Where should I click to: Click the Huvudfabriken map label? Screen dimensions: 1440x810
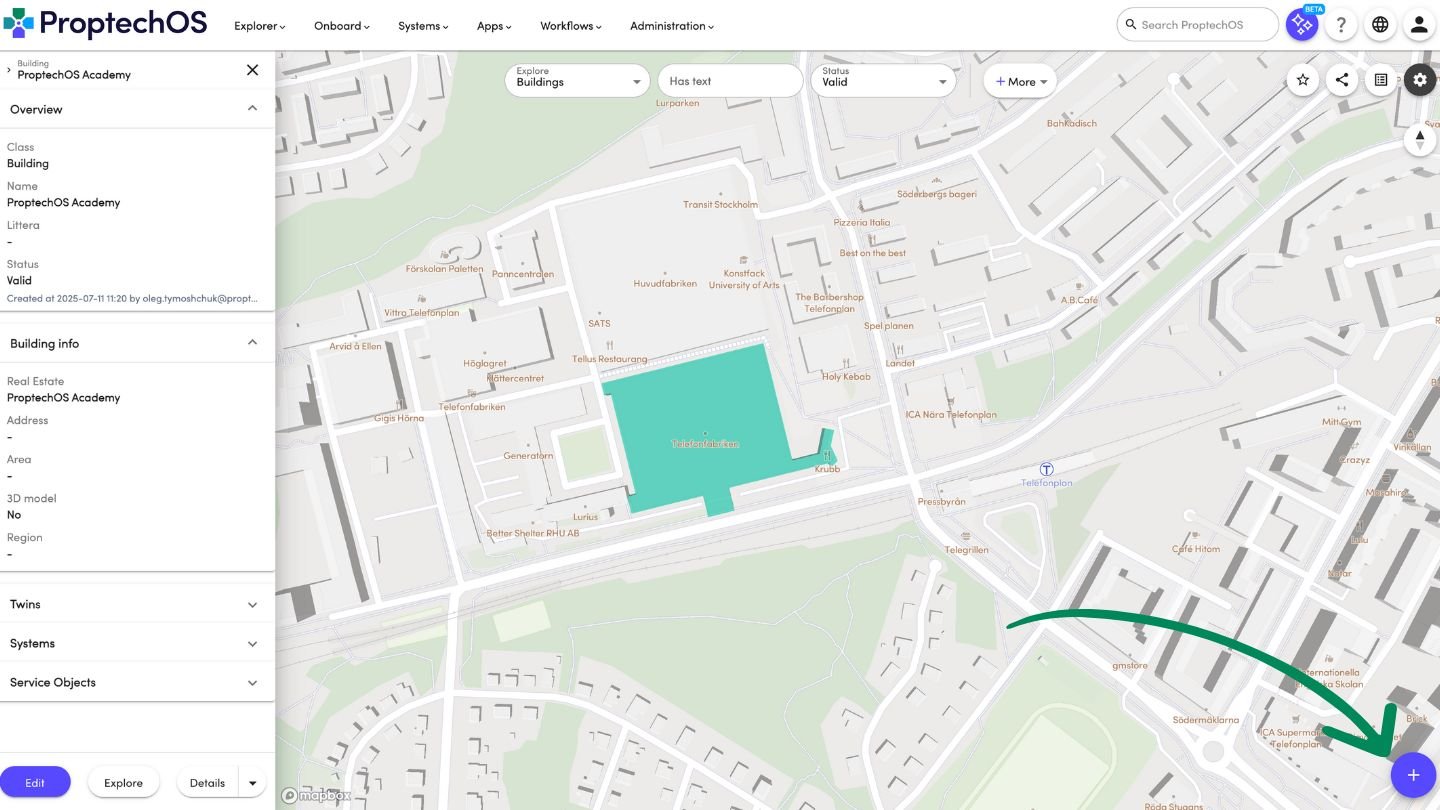click(665, 283)
